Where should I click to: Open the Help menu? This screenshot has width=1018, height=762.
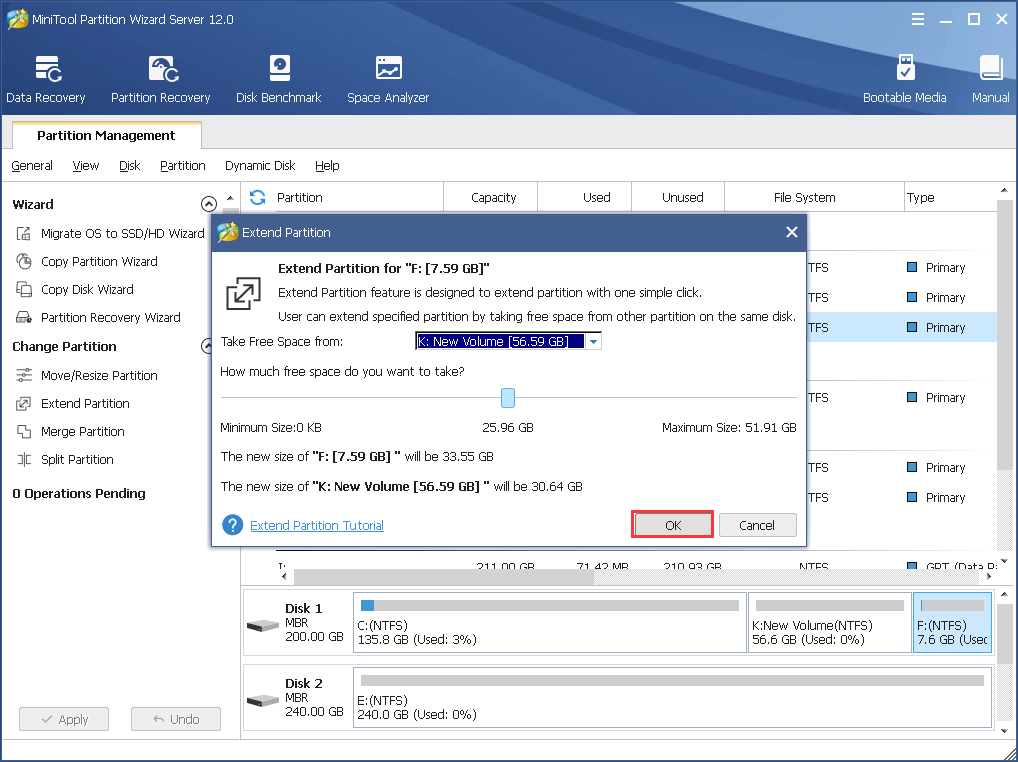(327, 166)
